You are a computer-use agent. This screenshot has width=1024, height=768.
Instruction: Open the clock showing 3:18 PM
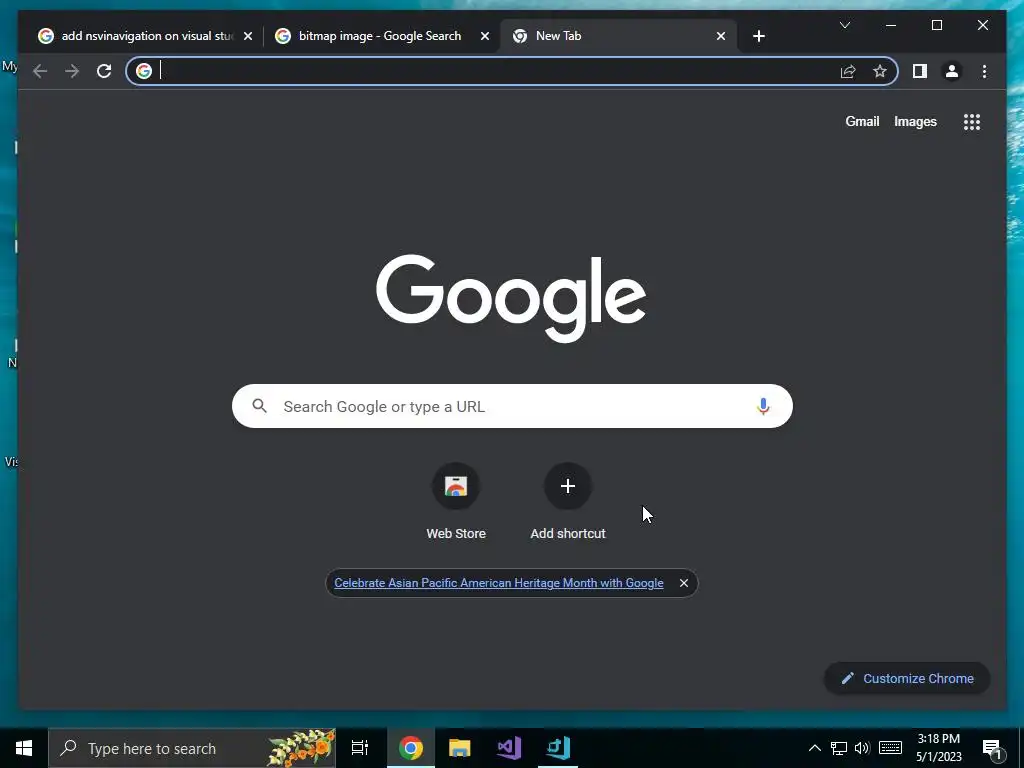pyautogui.click(x=938, y=748)
